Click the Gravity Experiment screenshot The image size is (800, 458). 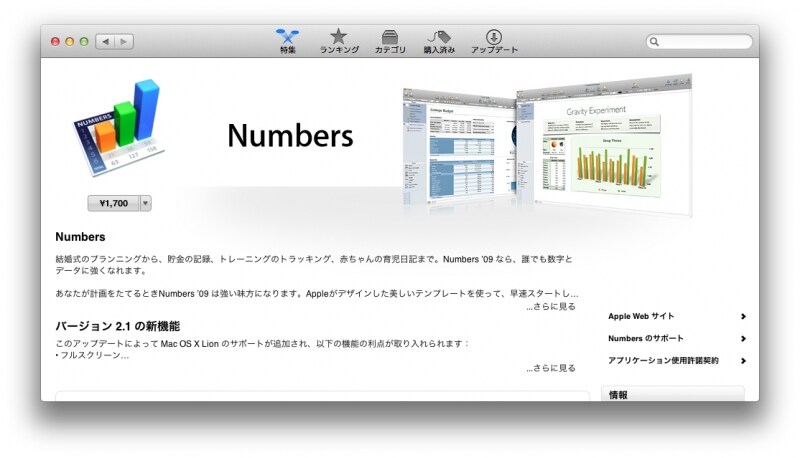click(605, 145)
